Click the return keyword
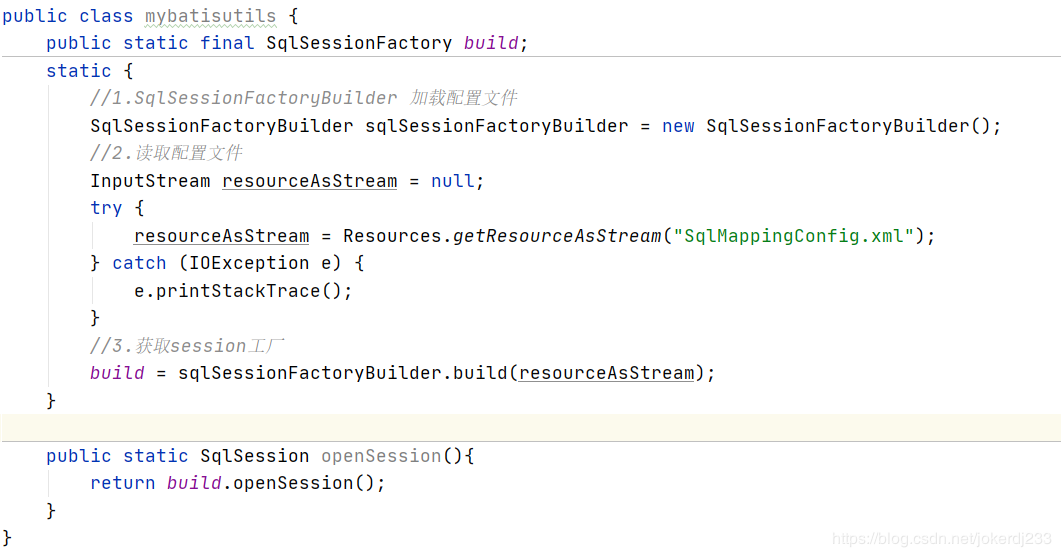Viewport: 1061px width, 557px height. [x=122, y=483]
